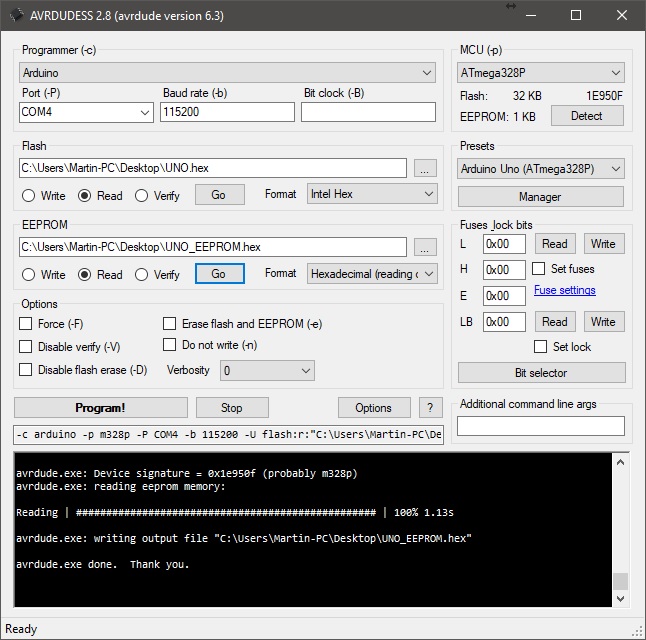Click the Detect MCU button
Screen dimensions: 646x640
[x=586, y=116]
